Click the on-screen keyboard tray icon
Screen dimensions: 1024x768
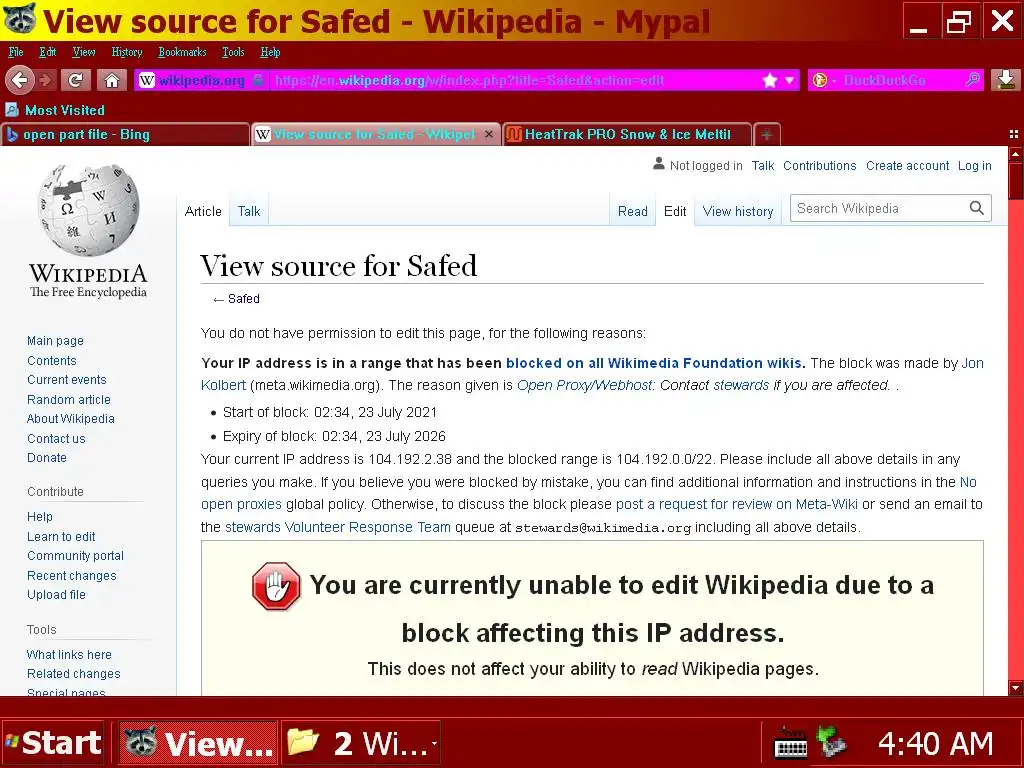[x=790, y=743]
